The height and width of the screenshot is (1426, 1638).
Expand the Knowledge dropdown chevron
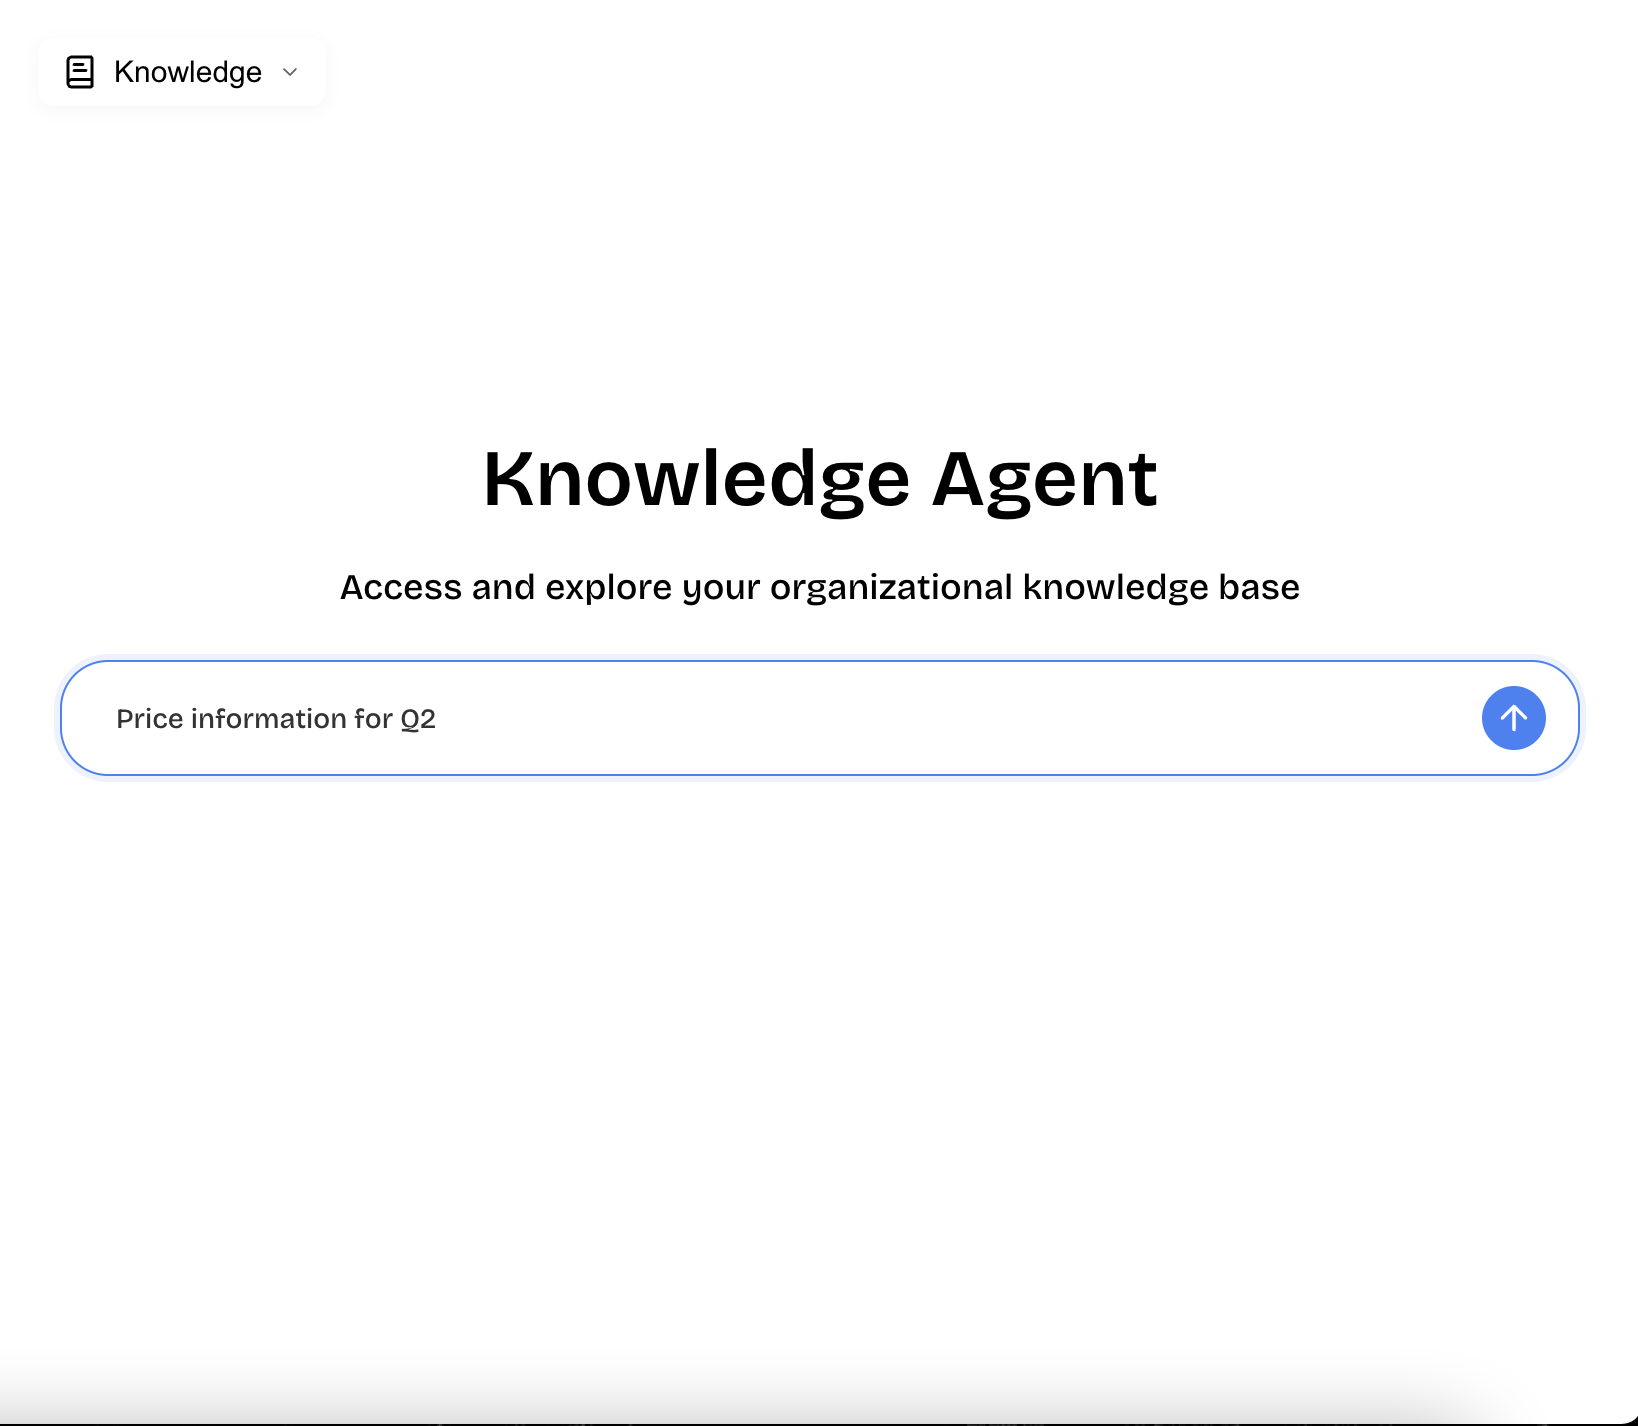290,72
